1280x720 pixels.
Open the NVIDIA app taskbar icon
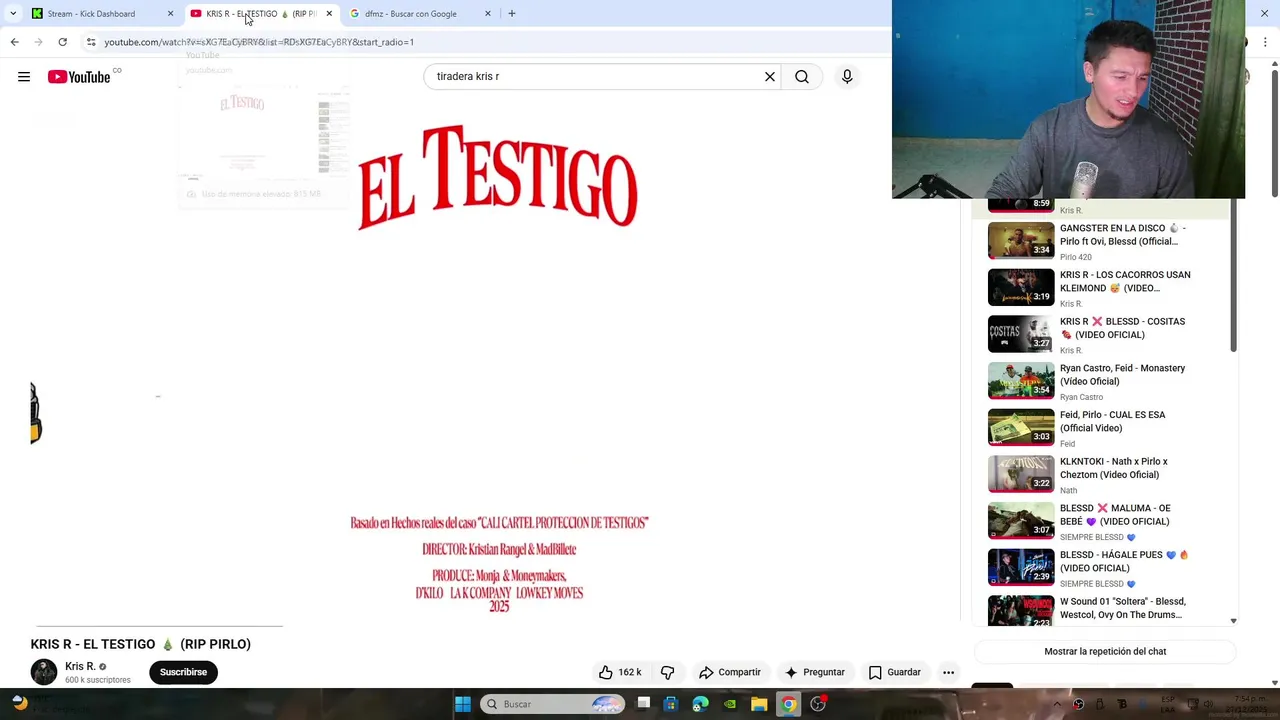coord(730,704)
